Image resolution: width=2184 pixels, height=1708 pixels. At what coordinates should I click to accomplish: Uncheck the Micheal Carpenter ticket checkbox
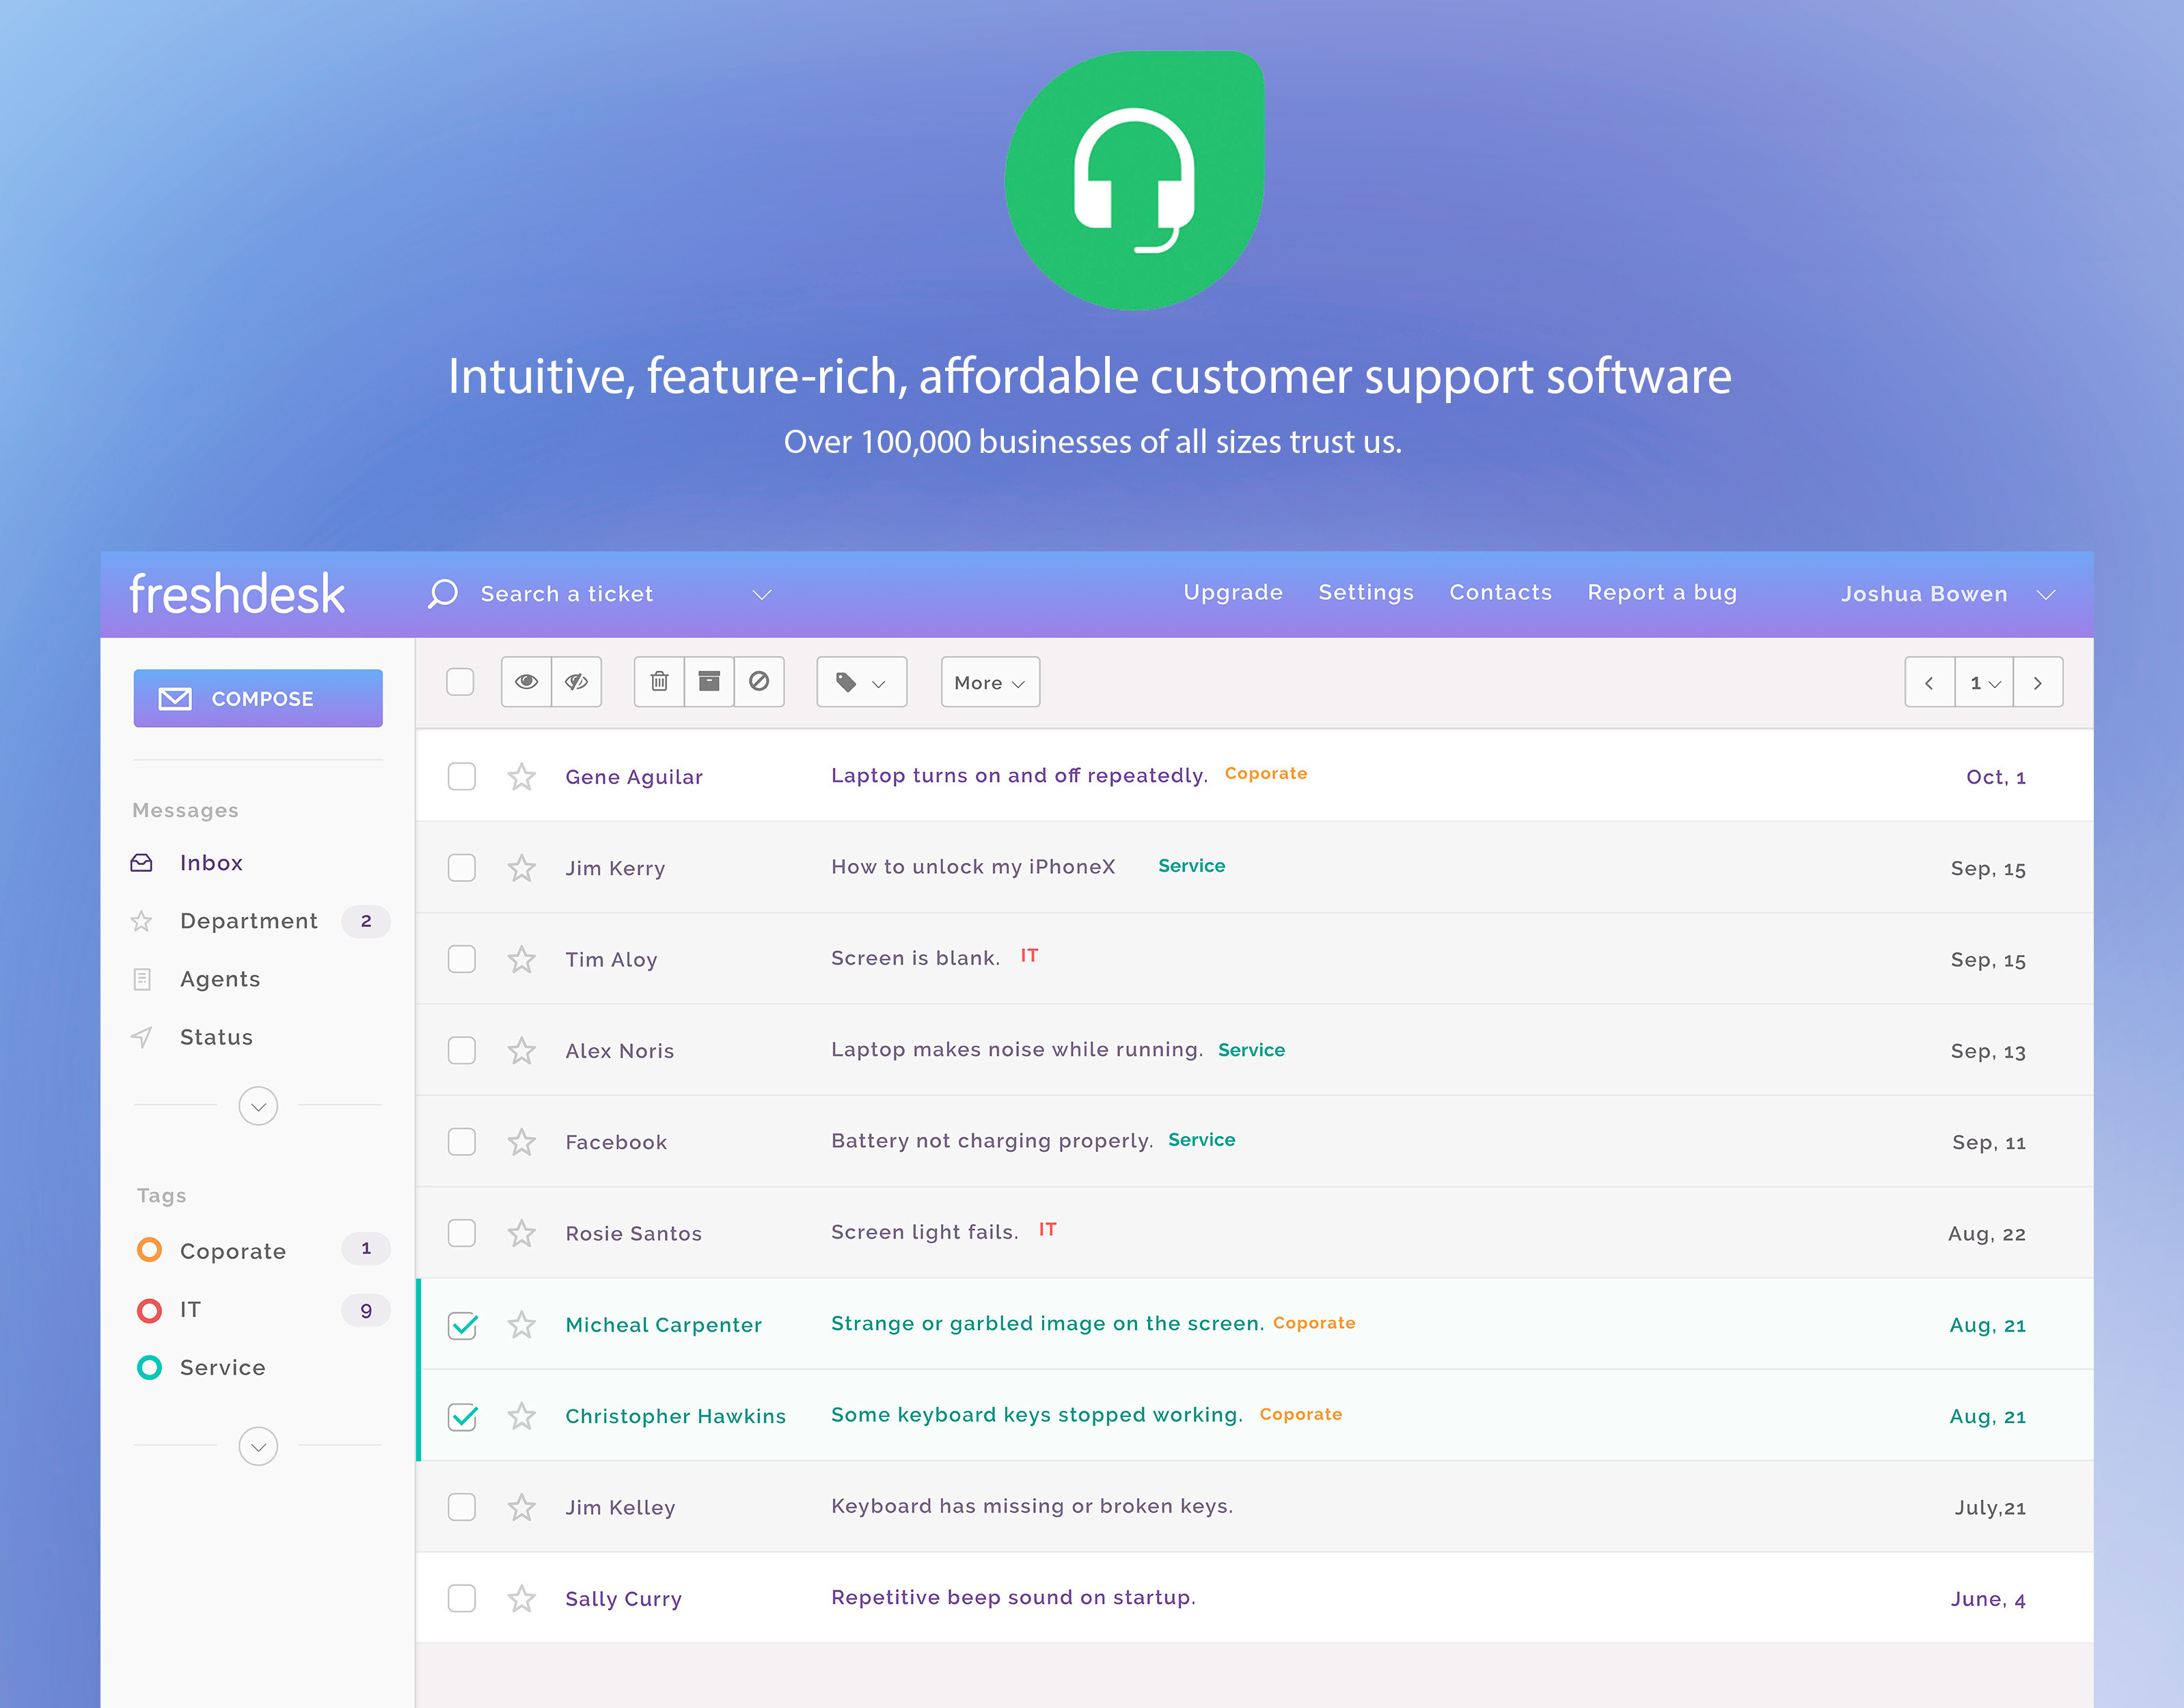click(462, 1325)
